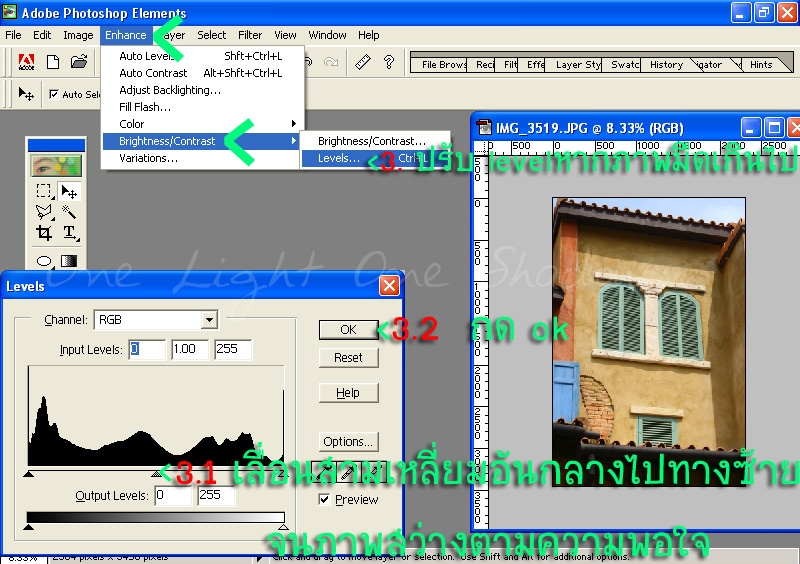Open the View menu
The height and width of the screenshot is (564, 800).
(x=285, y=35)
